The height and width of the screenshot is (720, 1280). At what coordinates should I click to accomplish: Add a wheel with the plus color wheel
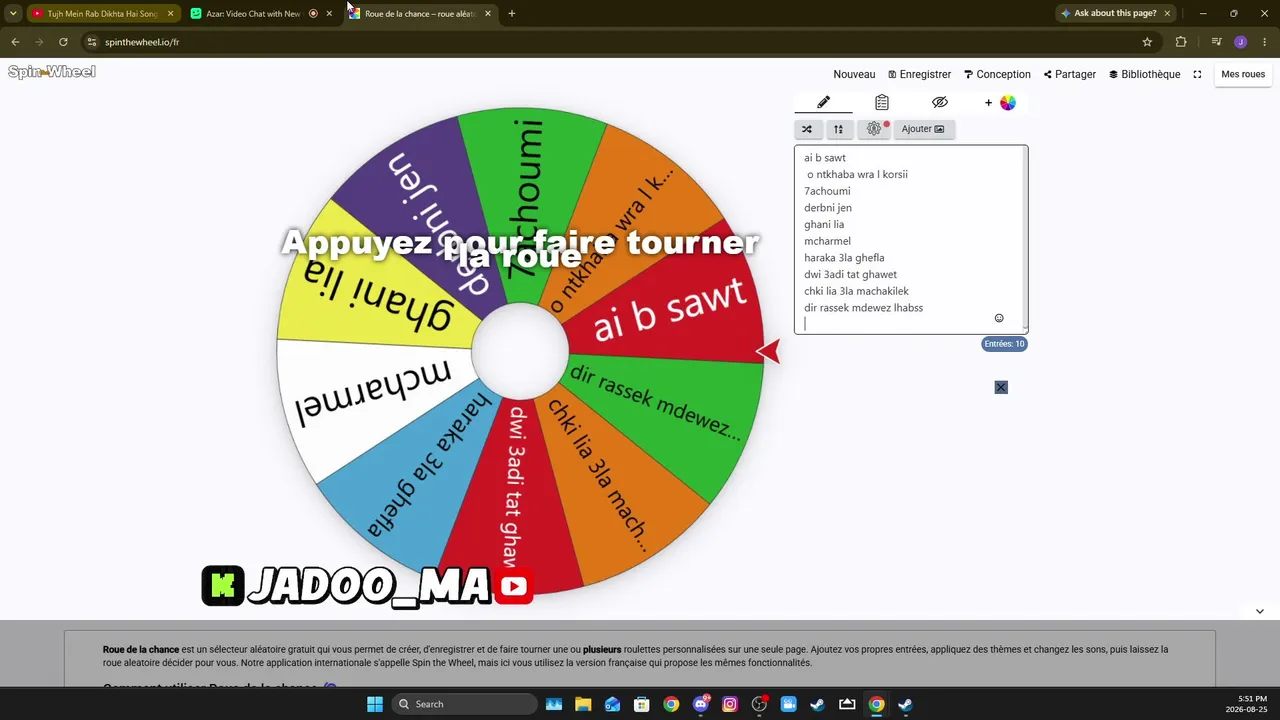pyautogui.click(x=999, y=102)
